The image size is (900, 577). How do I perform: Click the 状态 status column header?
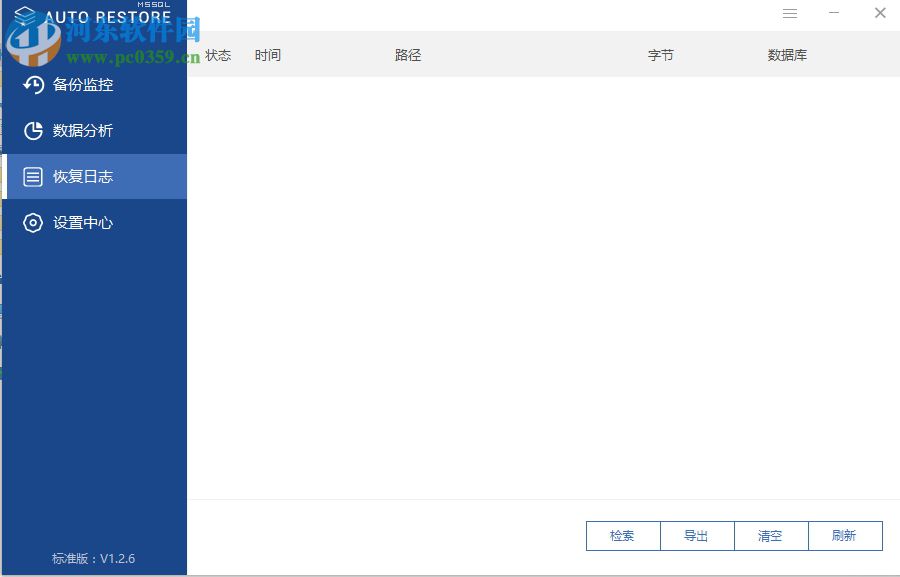pyautogui.click(x=218, y=55)
